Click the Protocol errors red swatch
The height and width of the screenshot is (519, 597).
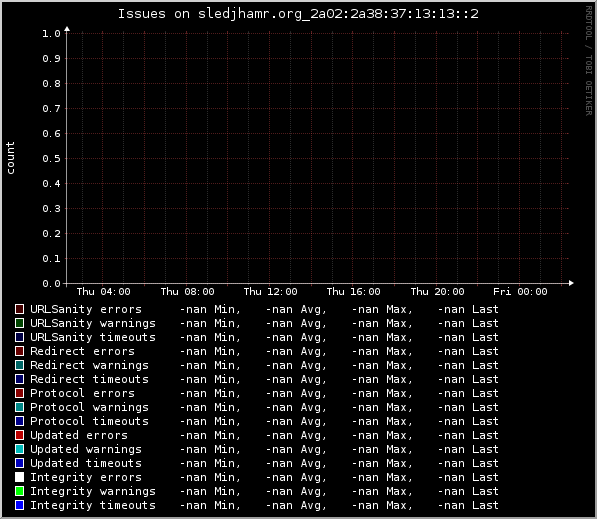(19, 393)
